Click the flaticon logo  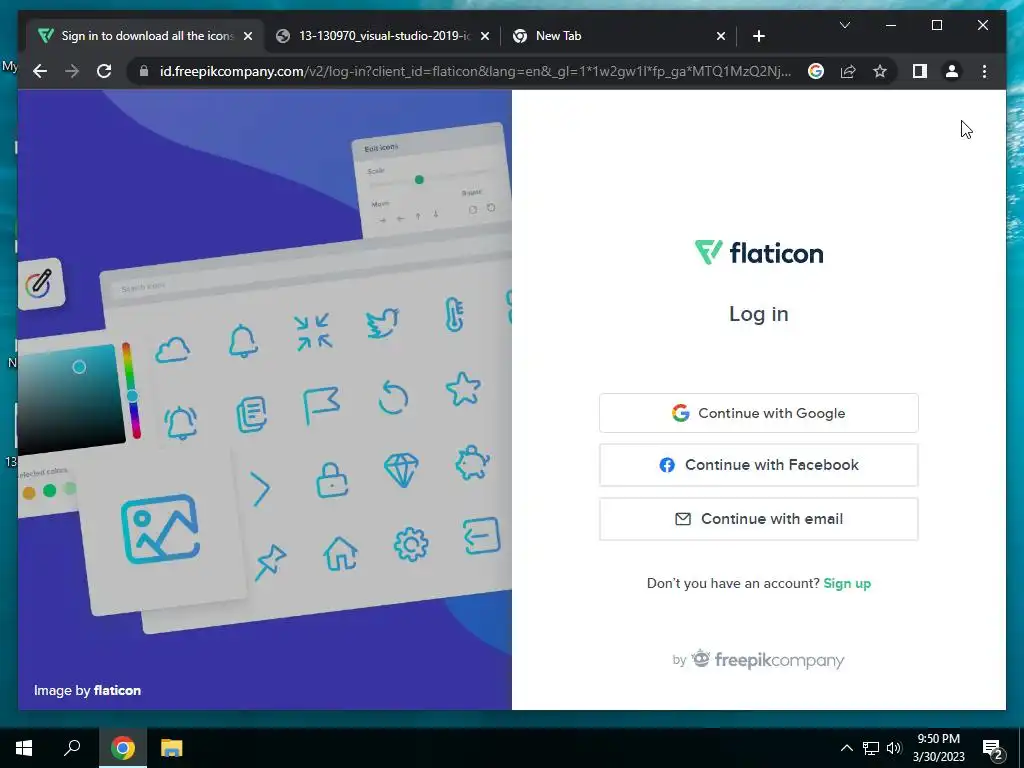tap(759, 253)
